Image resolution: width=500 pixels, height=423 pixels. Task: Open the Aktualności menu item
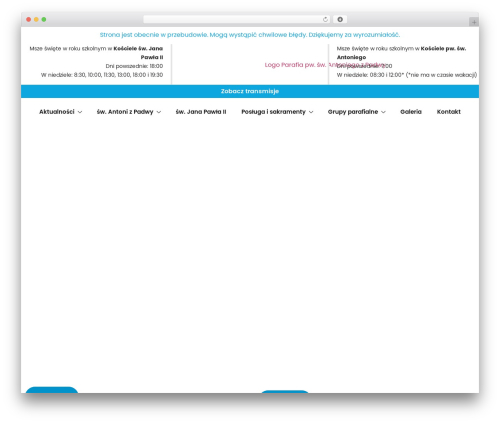(x=57, y=112)
